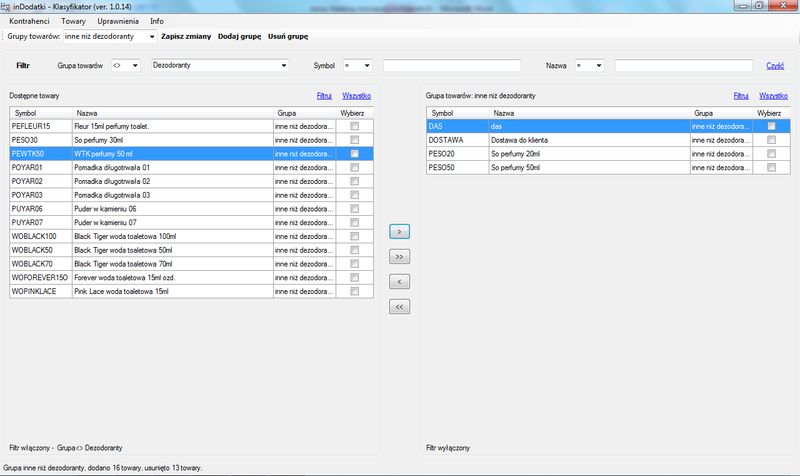Select the POYAR02 row
Image resolution: width=800 pixels, height=476 pixels.
(x=191, y=181)
